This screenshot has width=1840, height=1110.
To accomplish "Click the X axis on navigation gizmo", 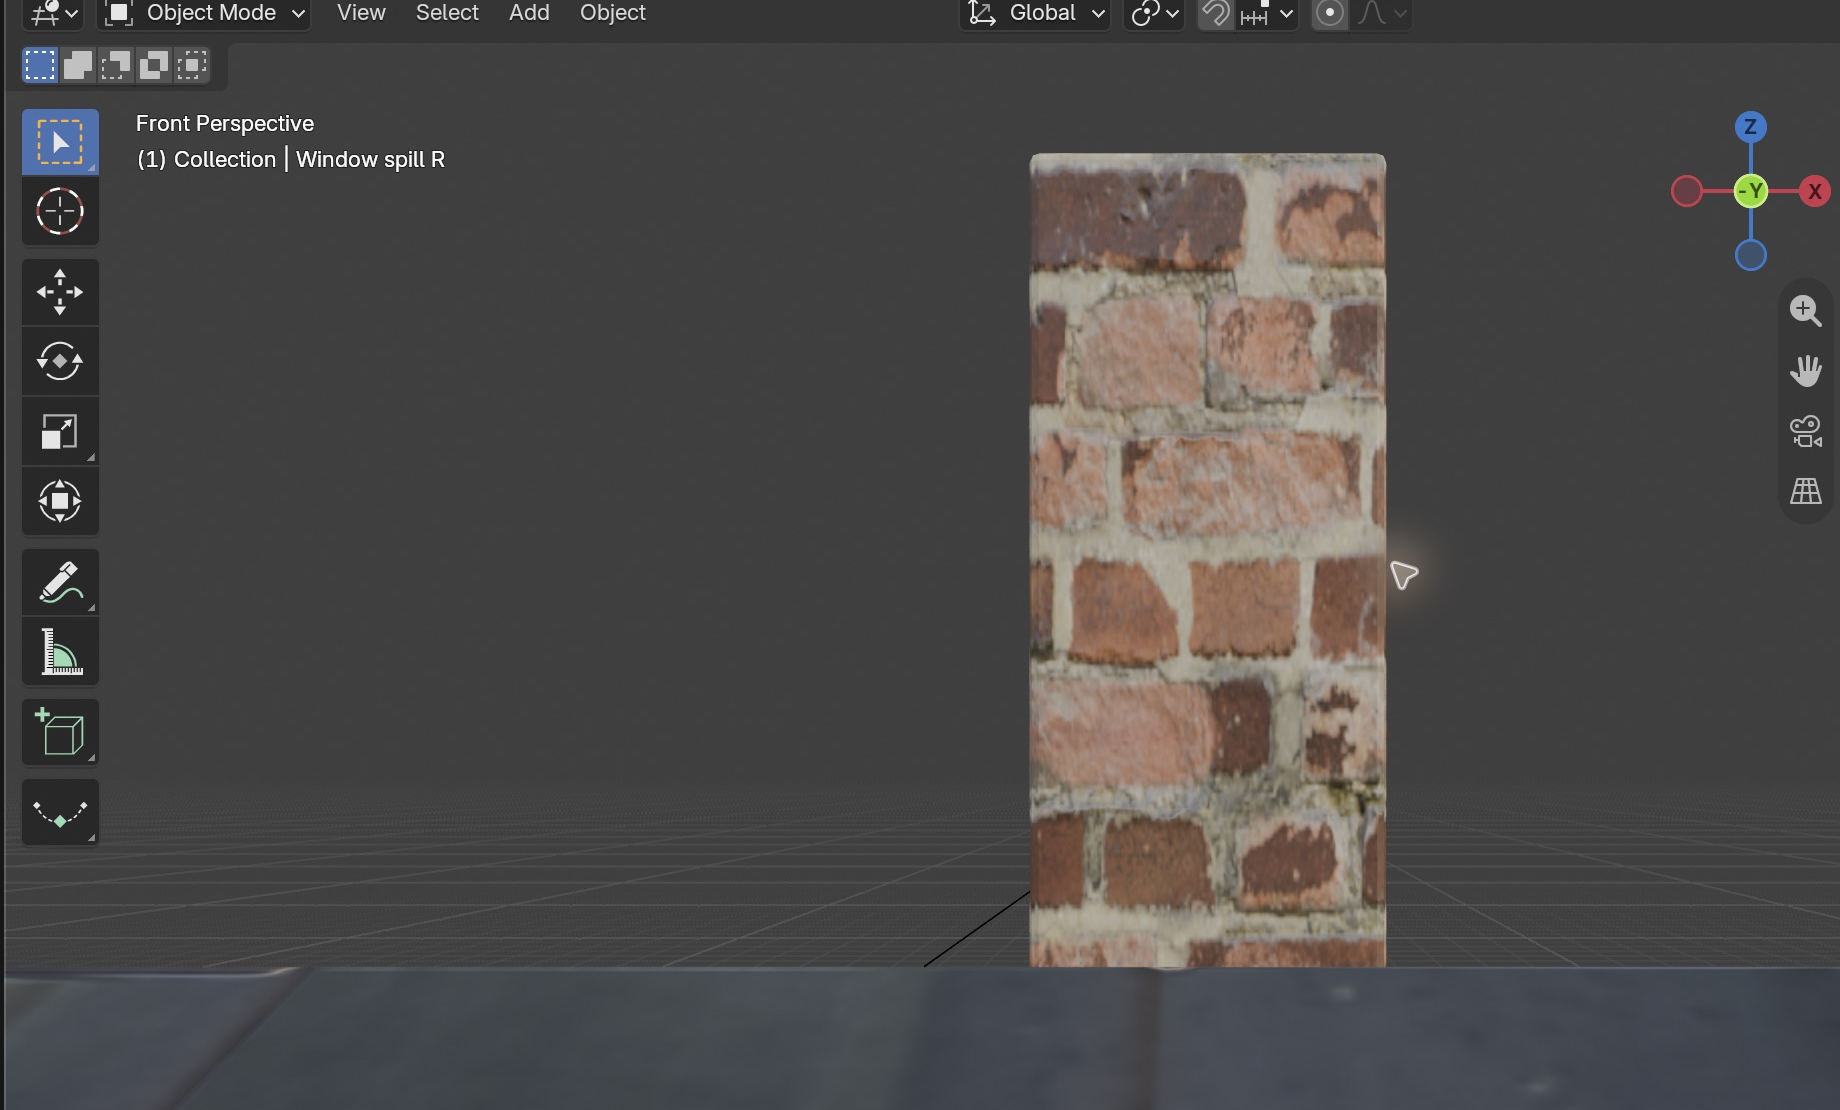I will point(1814,191).
